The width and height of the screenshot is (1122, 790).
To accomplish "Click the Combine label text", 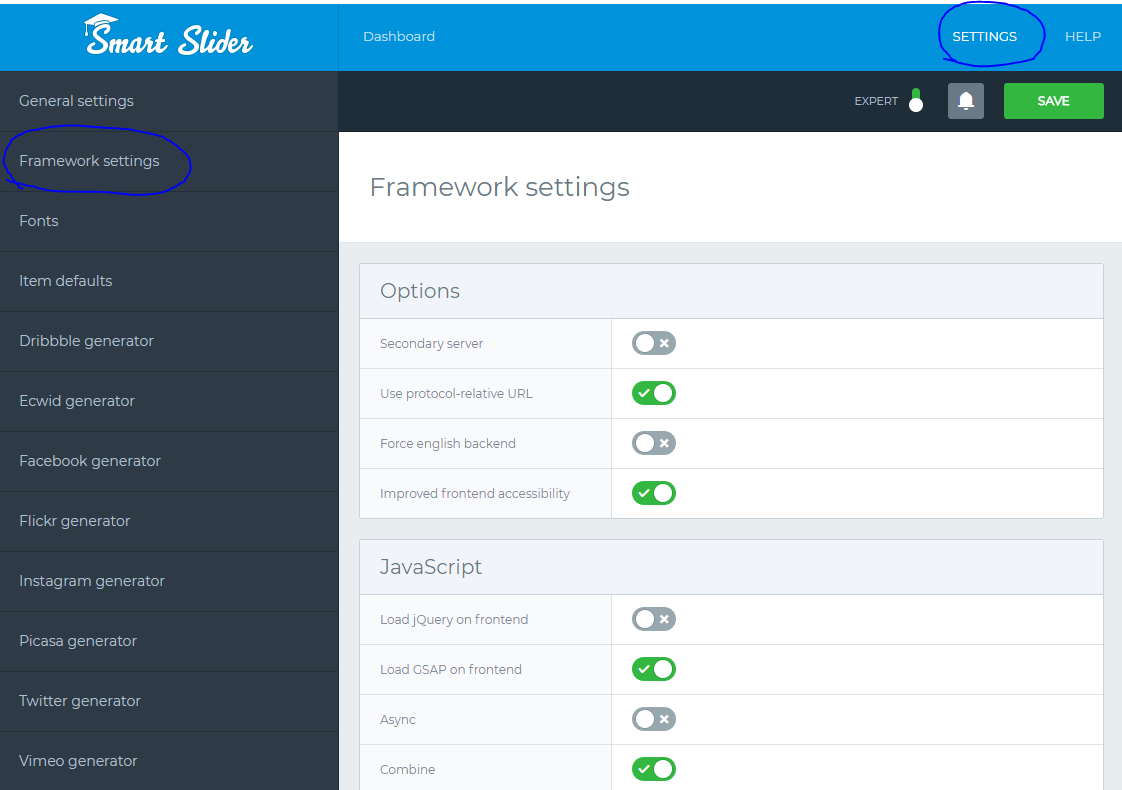I will tap(407, 770).
